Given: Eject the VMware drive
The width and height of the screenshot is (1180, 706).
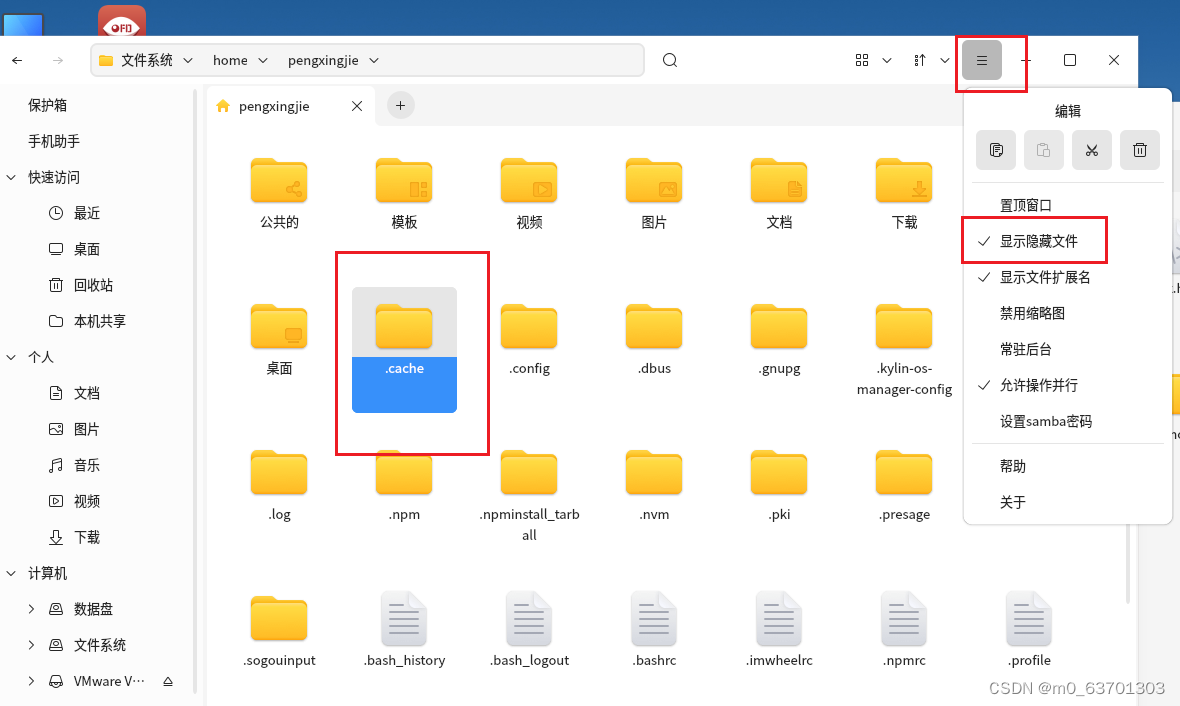Looking at the screenshot, I should tap(168, 681).
